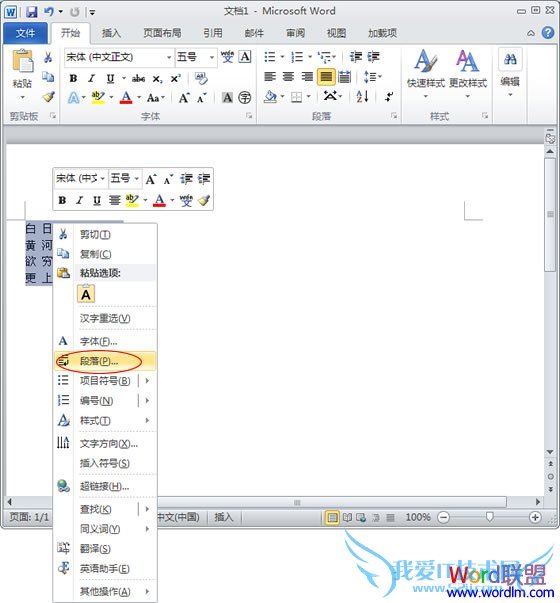Viewport: 560px width, 603px height.
Task: Click the Phonetic Guide wén icon in ribbon
Action: [227, 57]
